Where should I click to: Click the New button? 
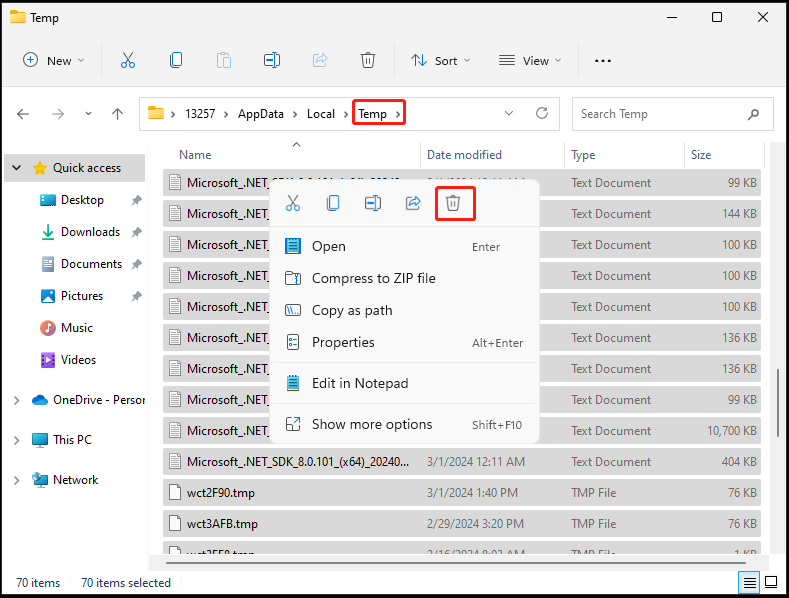(x=53, y=60)
